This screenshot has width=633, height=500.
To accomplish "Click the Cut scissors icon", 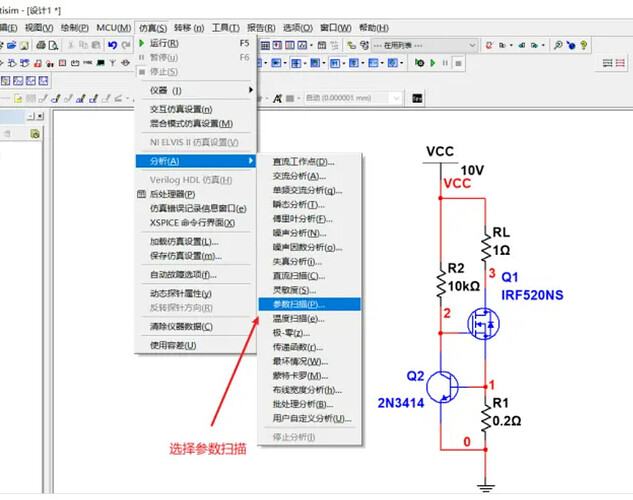I will 71,45.
